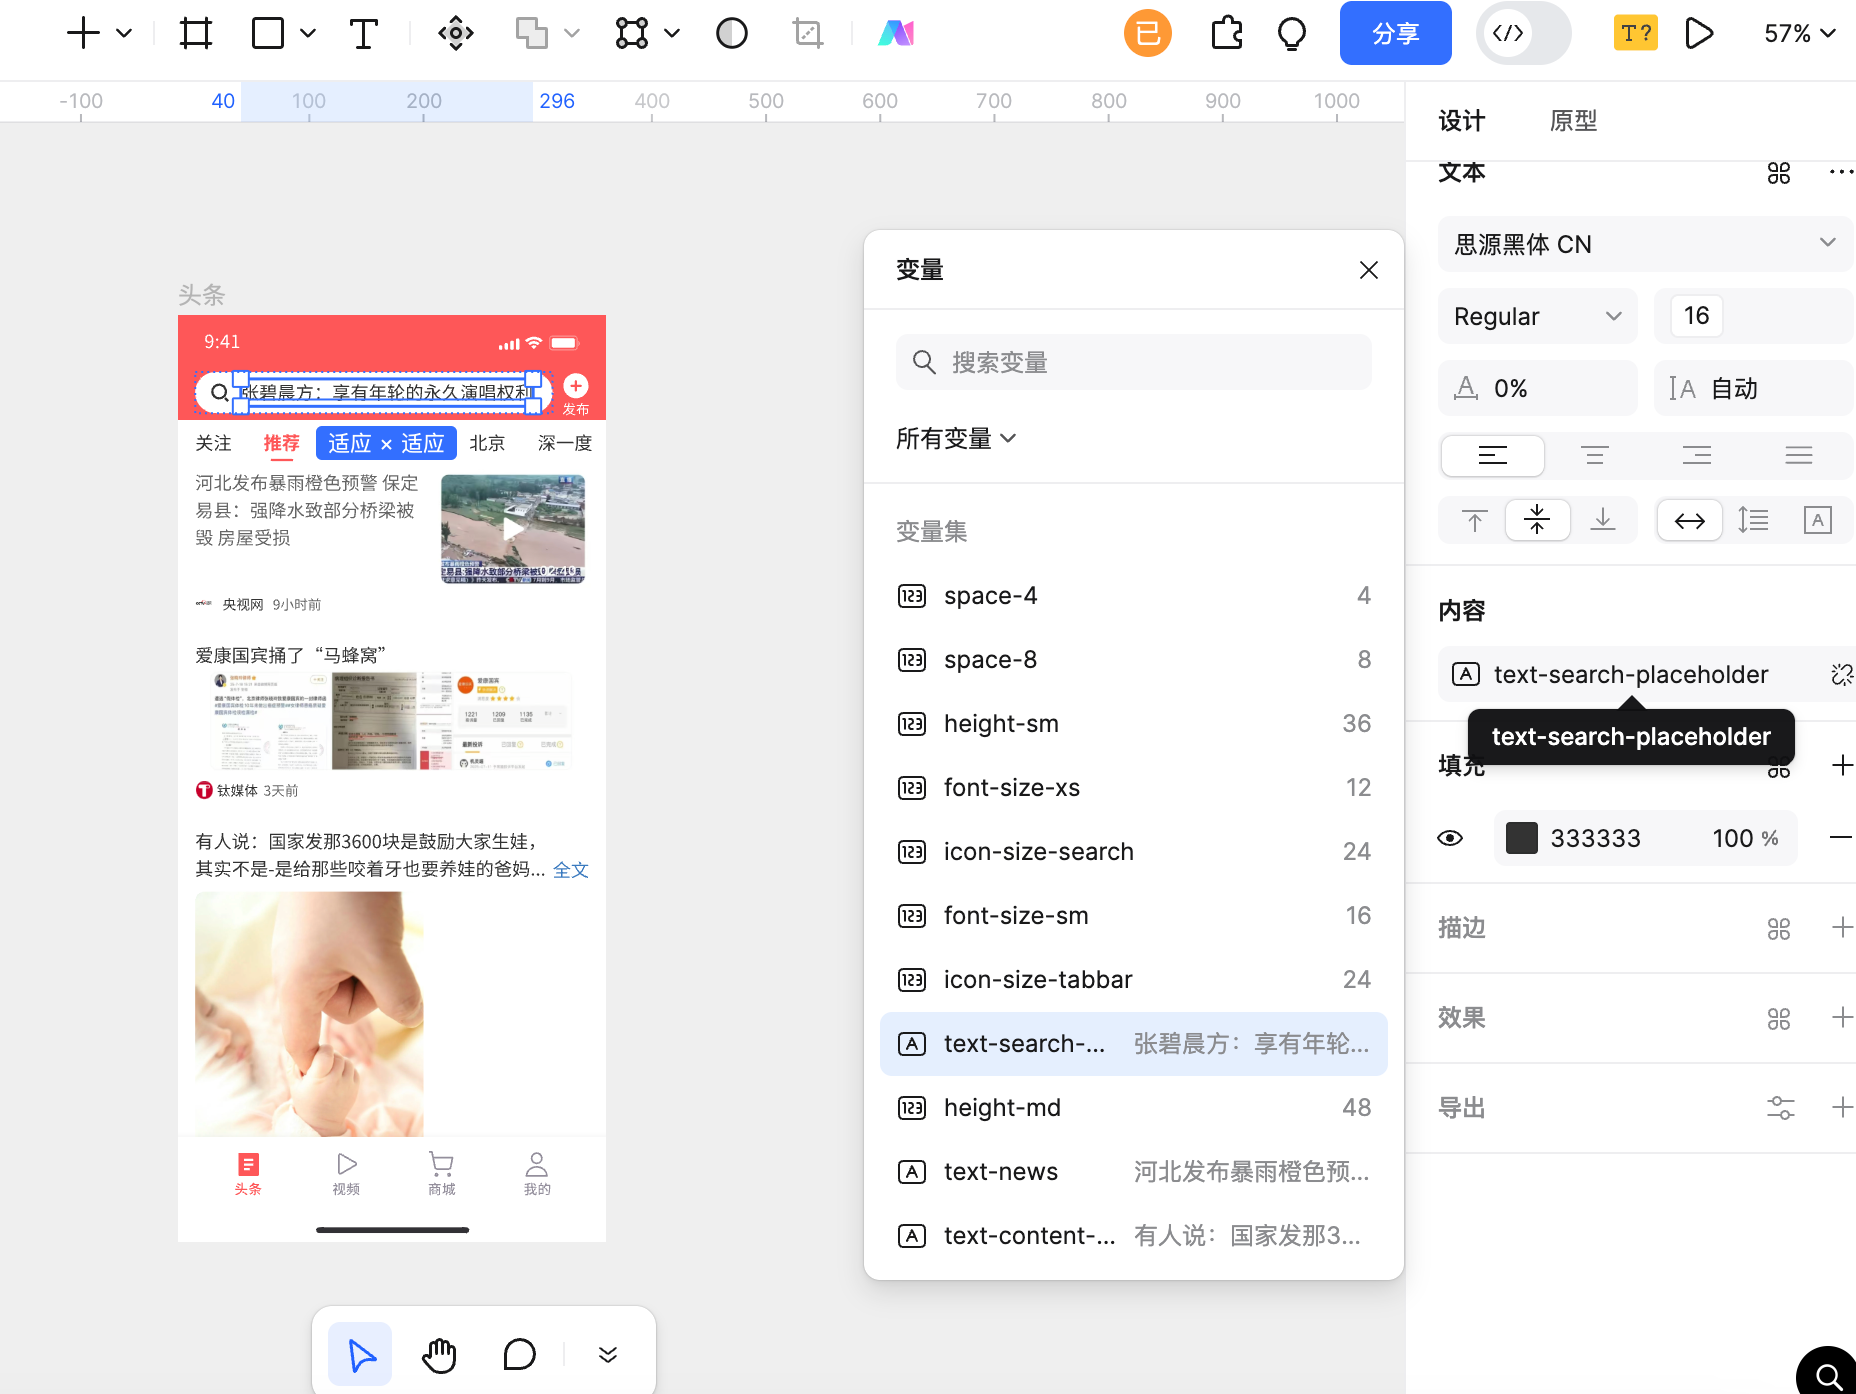Open stroke style library in 描边
Image resolution: width=1856 pixels, height=1394 pixels.
pyautogui.click(x=1779, y=929)
